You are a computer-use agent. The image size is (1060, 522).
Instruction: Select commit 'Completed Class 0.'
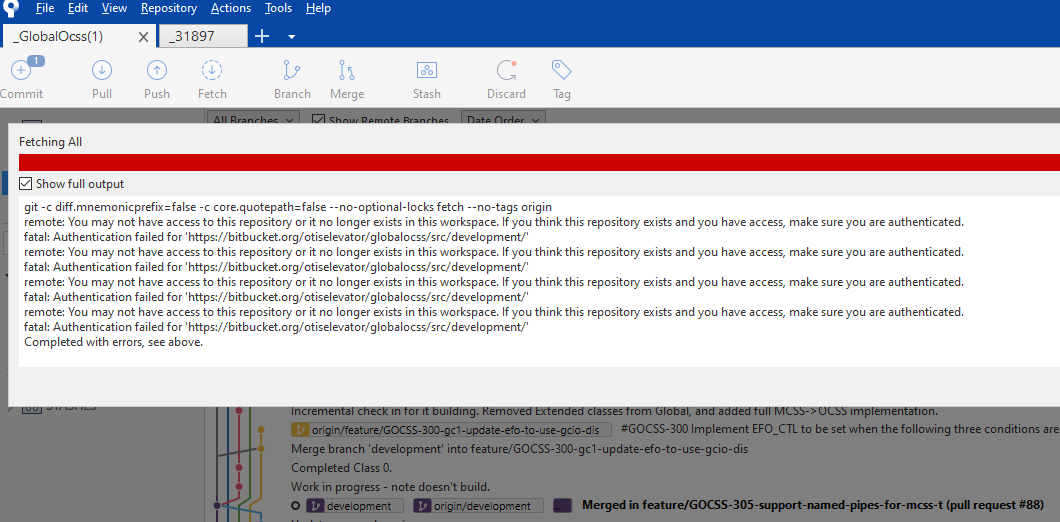point(341,468)
